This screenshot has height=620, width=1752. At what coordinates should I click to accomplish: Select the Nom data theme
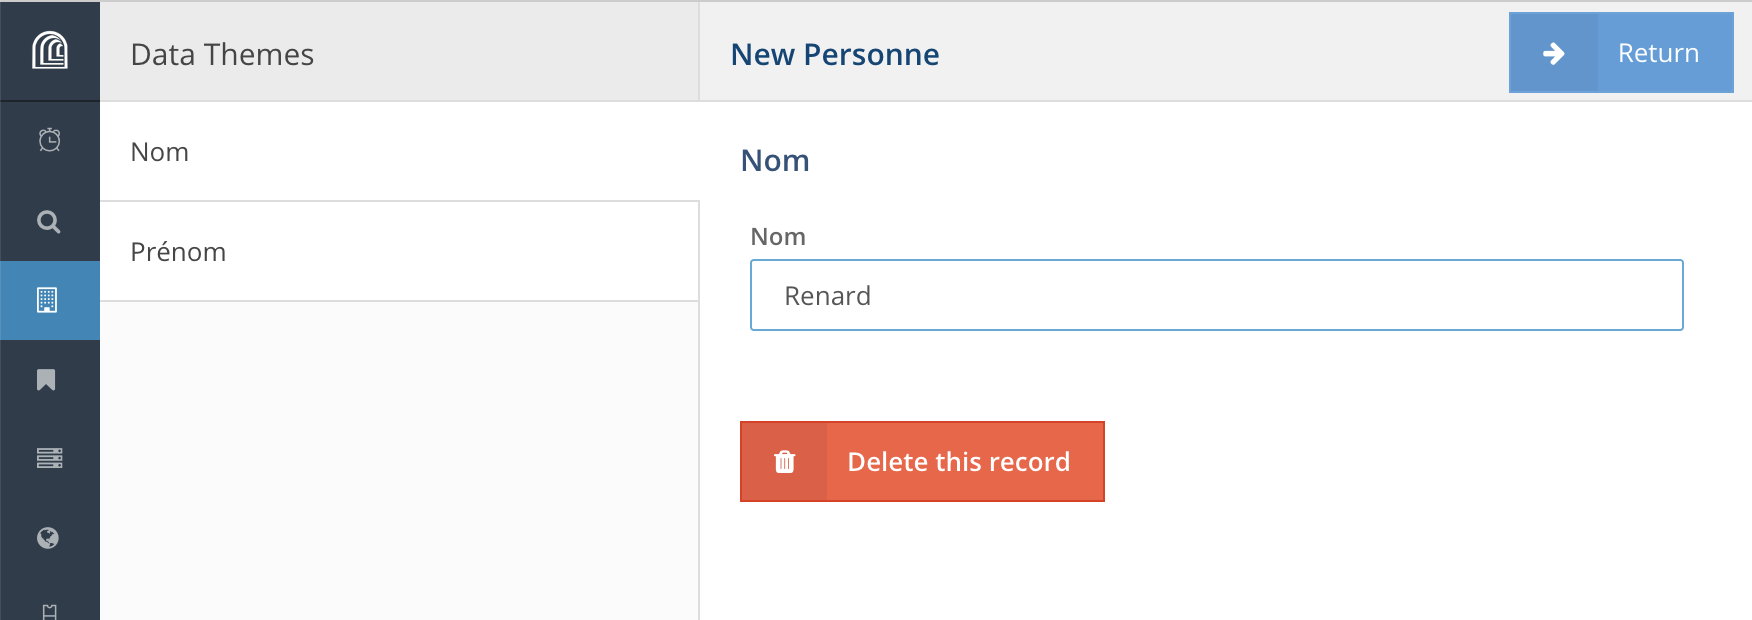399,152
